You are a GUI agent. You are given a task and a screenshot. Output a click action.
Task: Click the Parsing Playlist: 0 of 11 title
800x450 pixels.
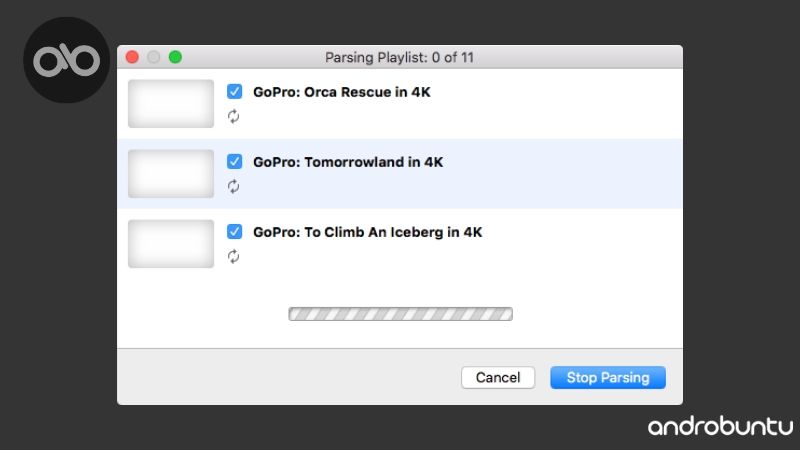[x=399, y=58]
